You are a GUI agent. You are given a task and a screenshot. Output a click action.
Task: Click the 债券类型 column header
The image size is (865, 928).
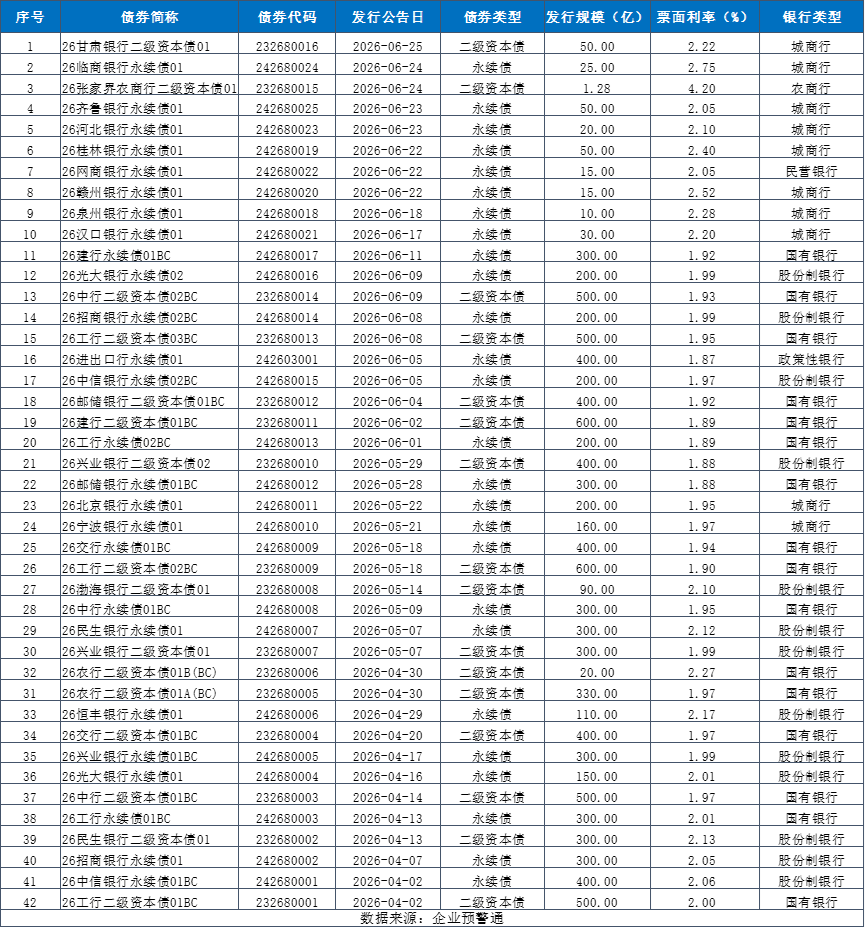(492, 17)
